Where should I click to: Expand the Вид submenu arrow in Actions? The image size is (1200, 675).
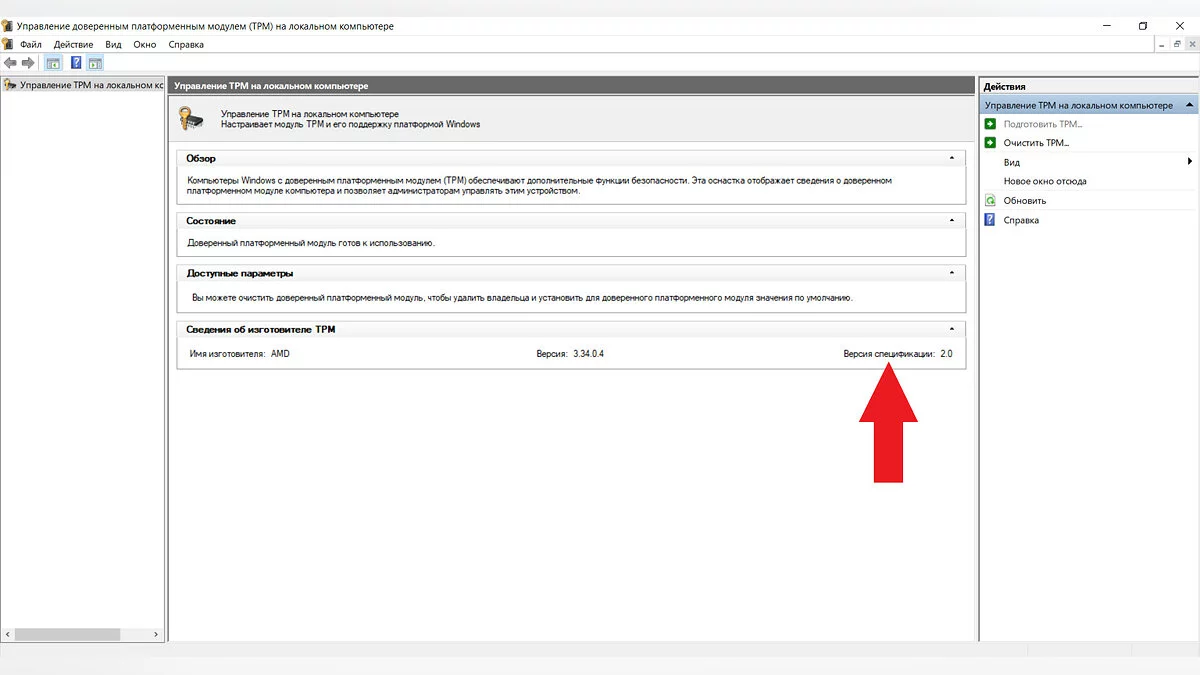[x=1190, y=162]
